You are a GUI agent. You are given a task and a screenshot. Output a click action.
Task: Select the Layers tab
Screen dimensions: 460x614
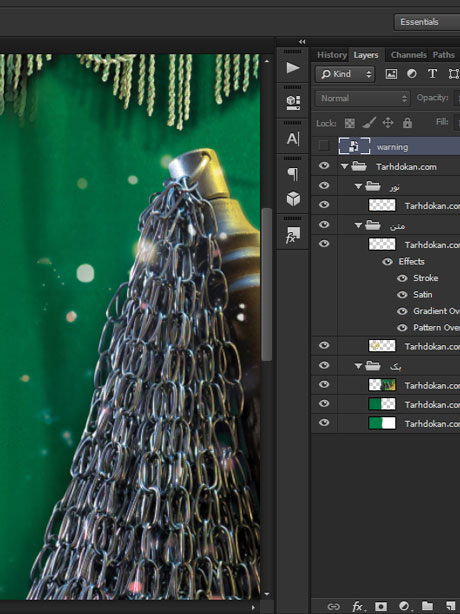[x=366, y=55]
